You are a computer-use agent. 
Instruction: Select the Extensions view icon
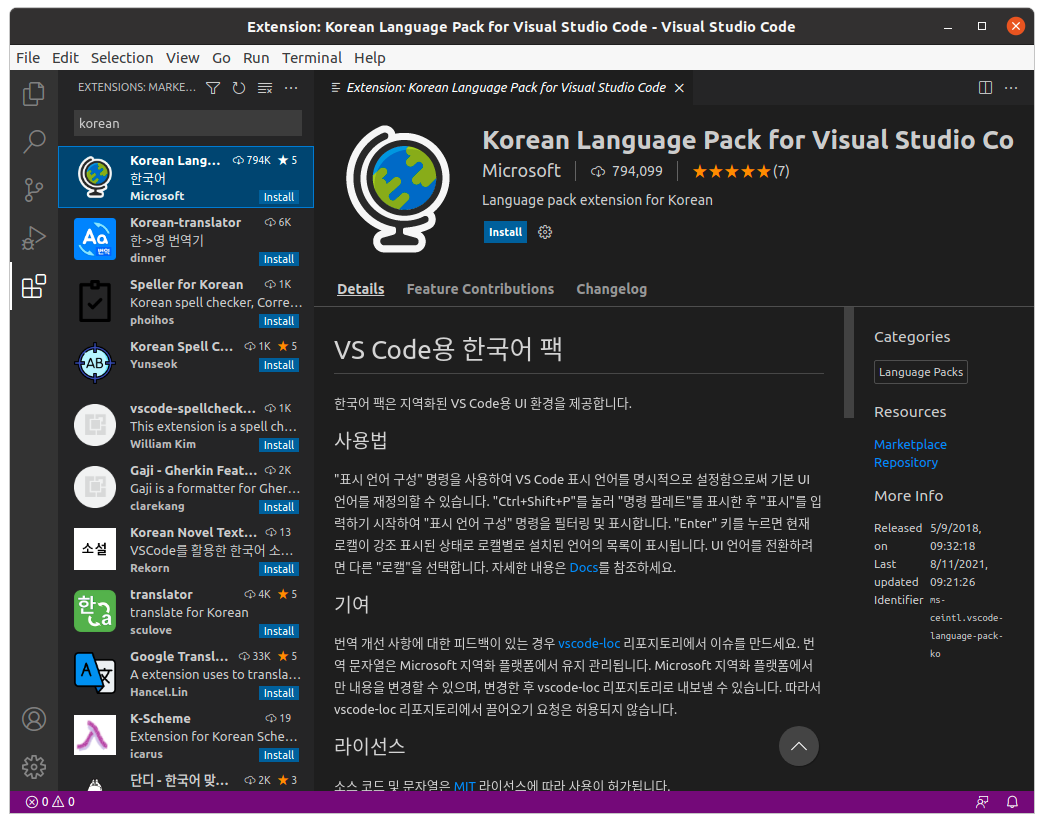(x=33, y=286)
